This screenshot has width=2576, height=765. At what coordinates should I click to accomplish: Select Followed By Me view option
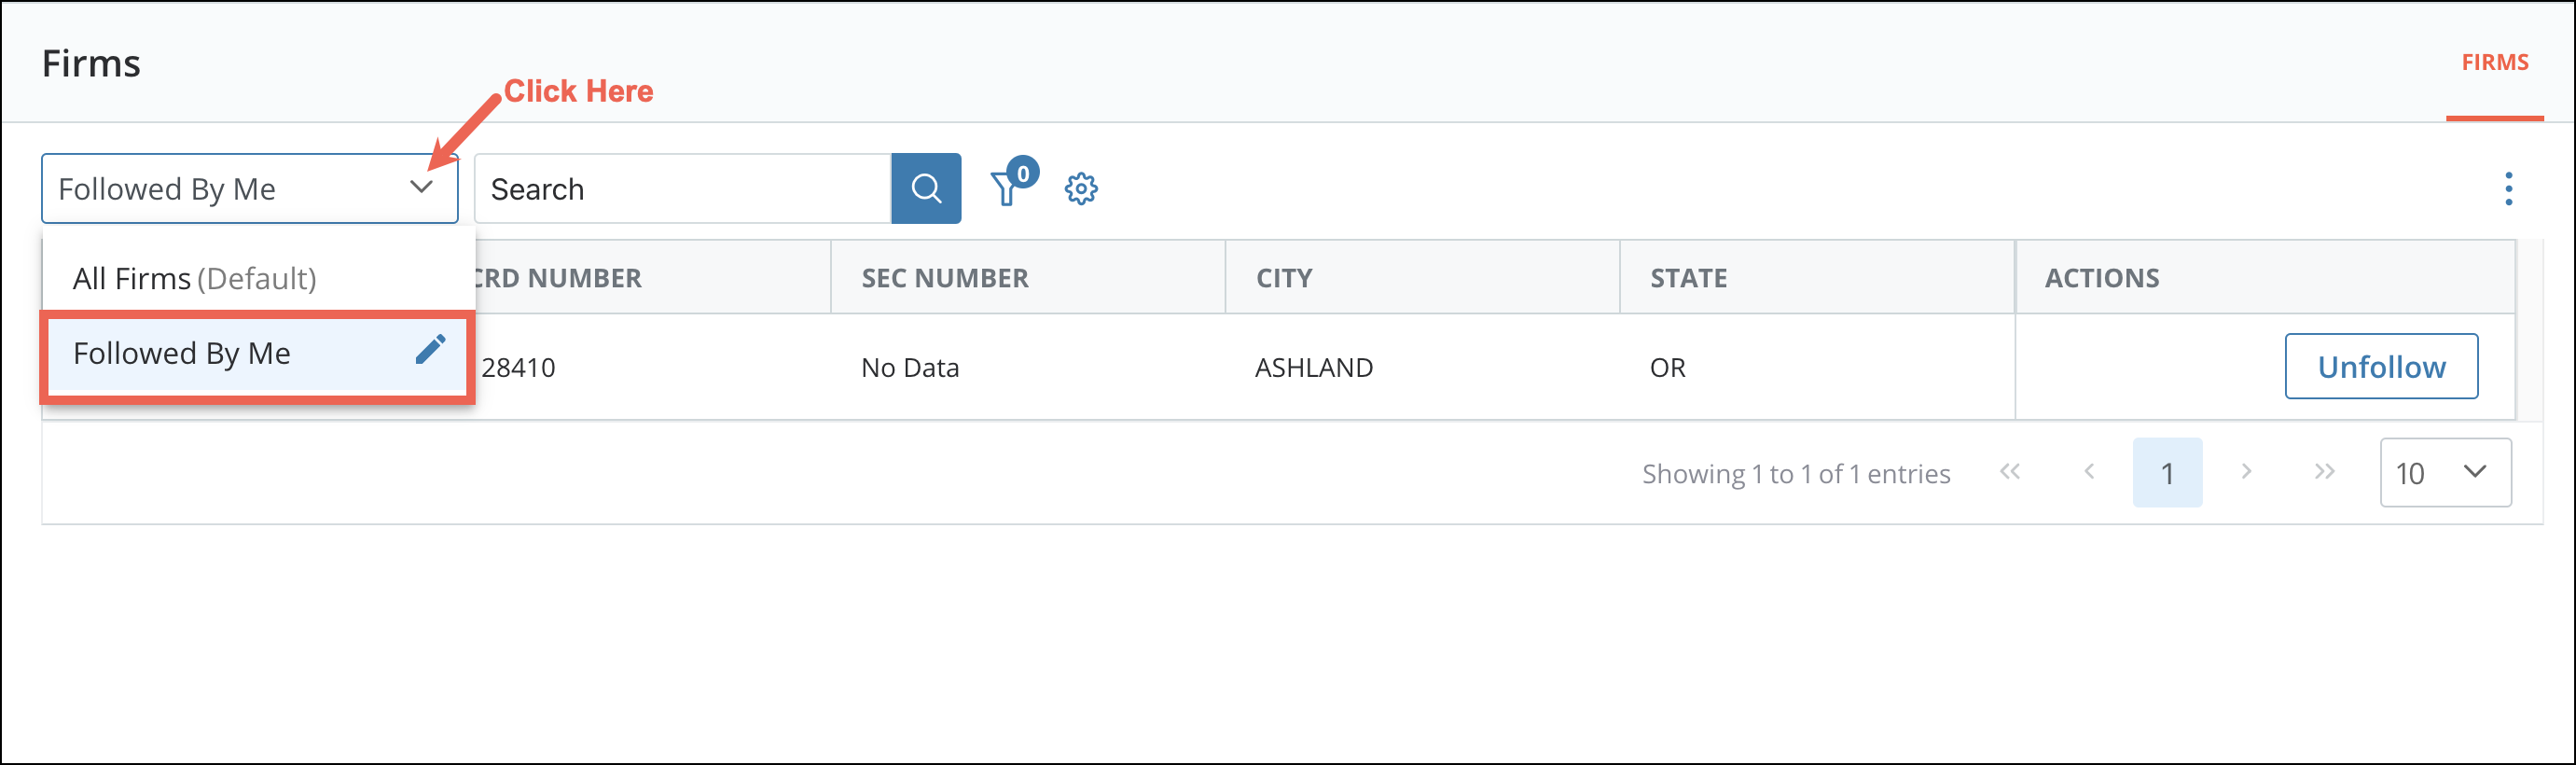click(x=182, y=353)
